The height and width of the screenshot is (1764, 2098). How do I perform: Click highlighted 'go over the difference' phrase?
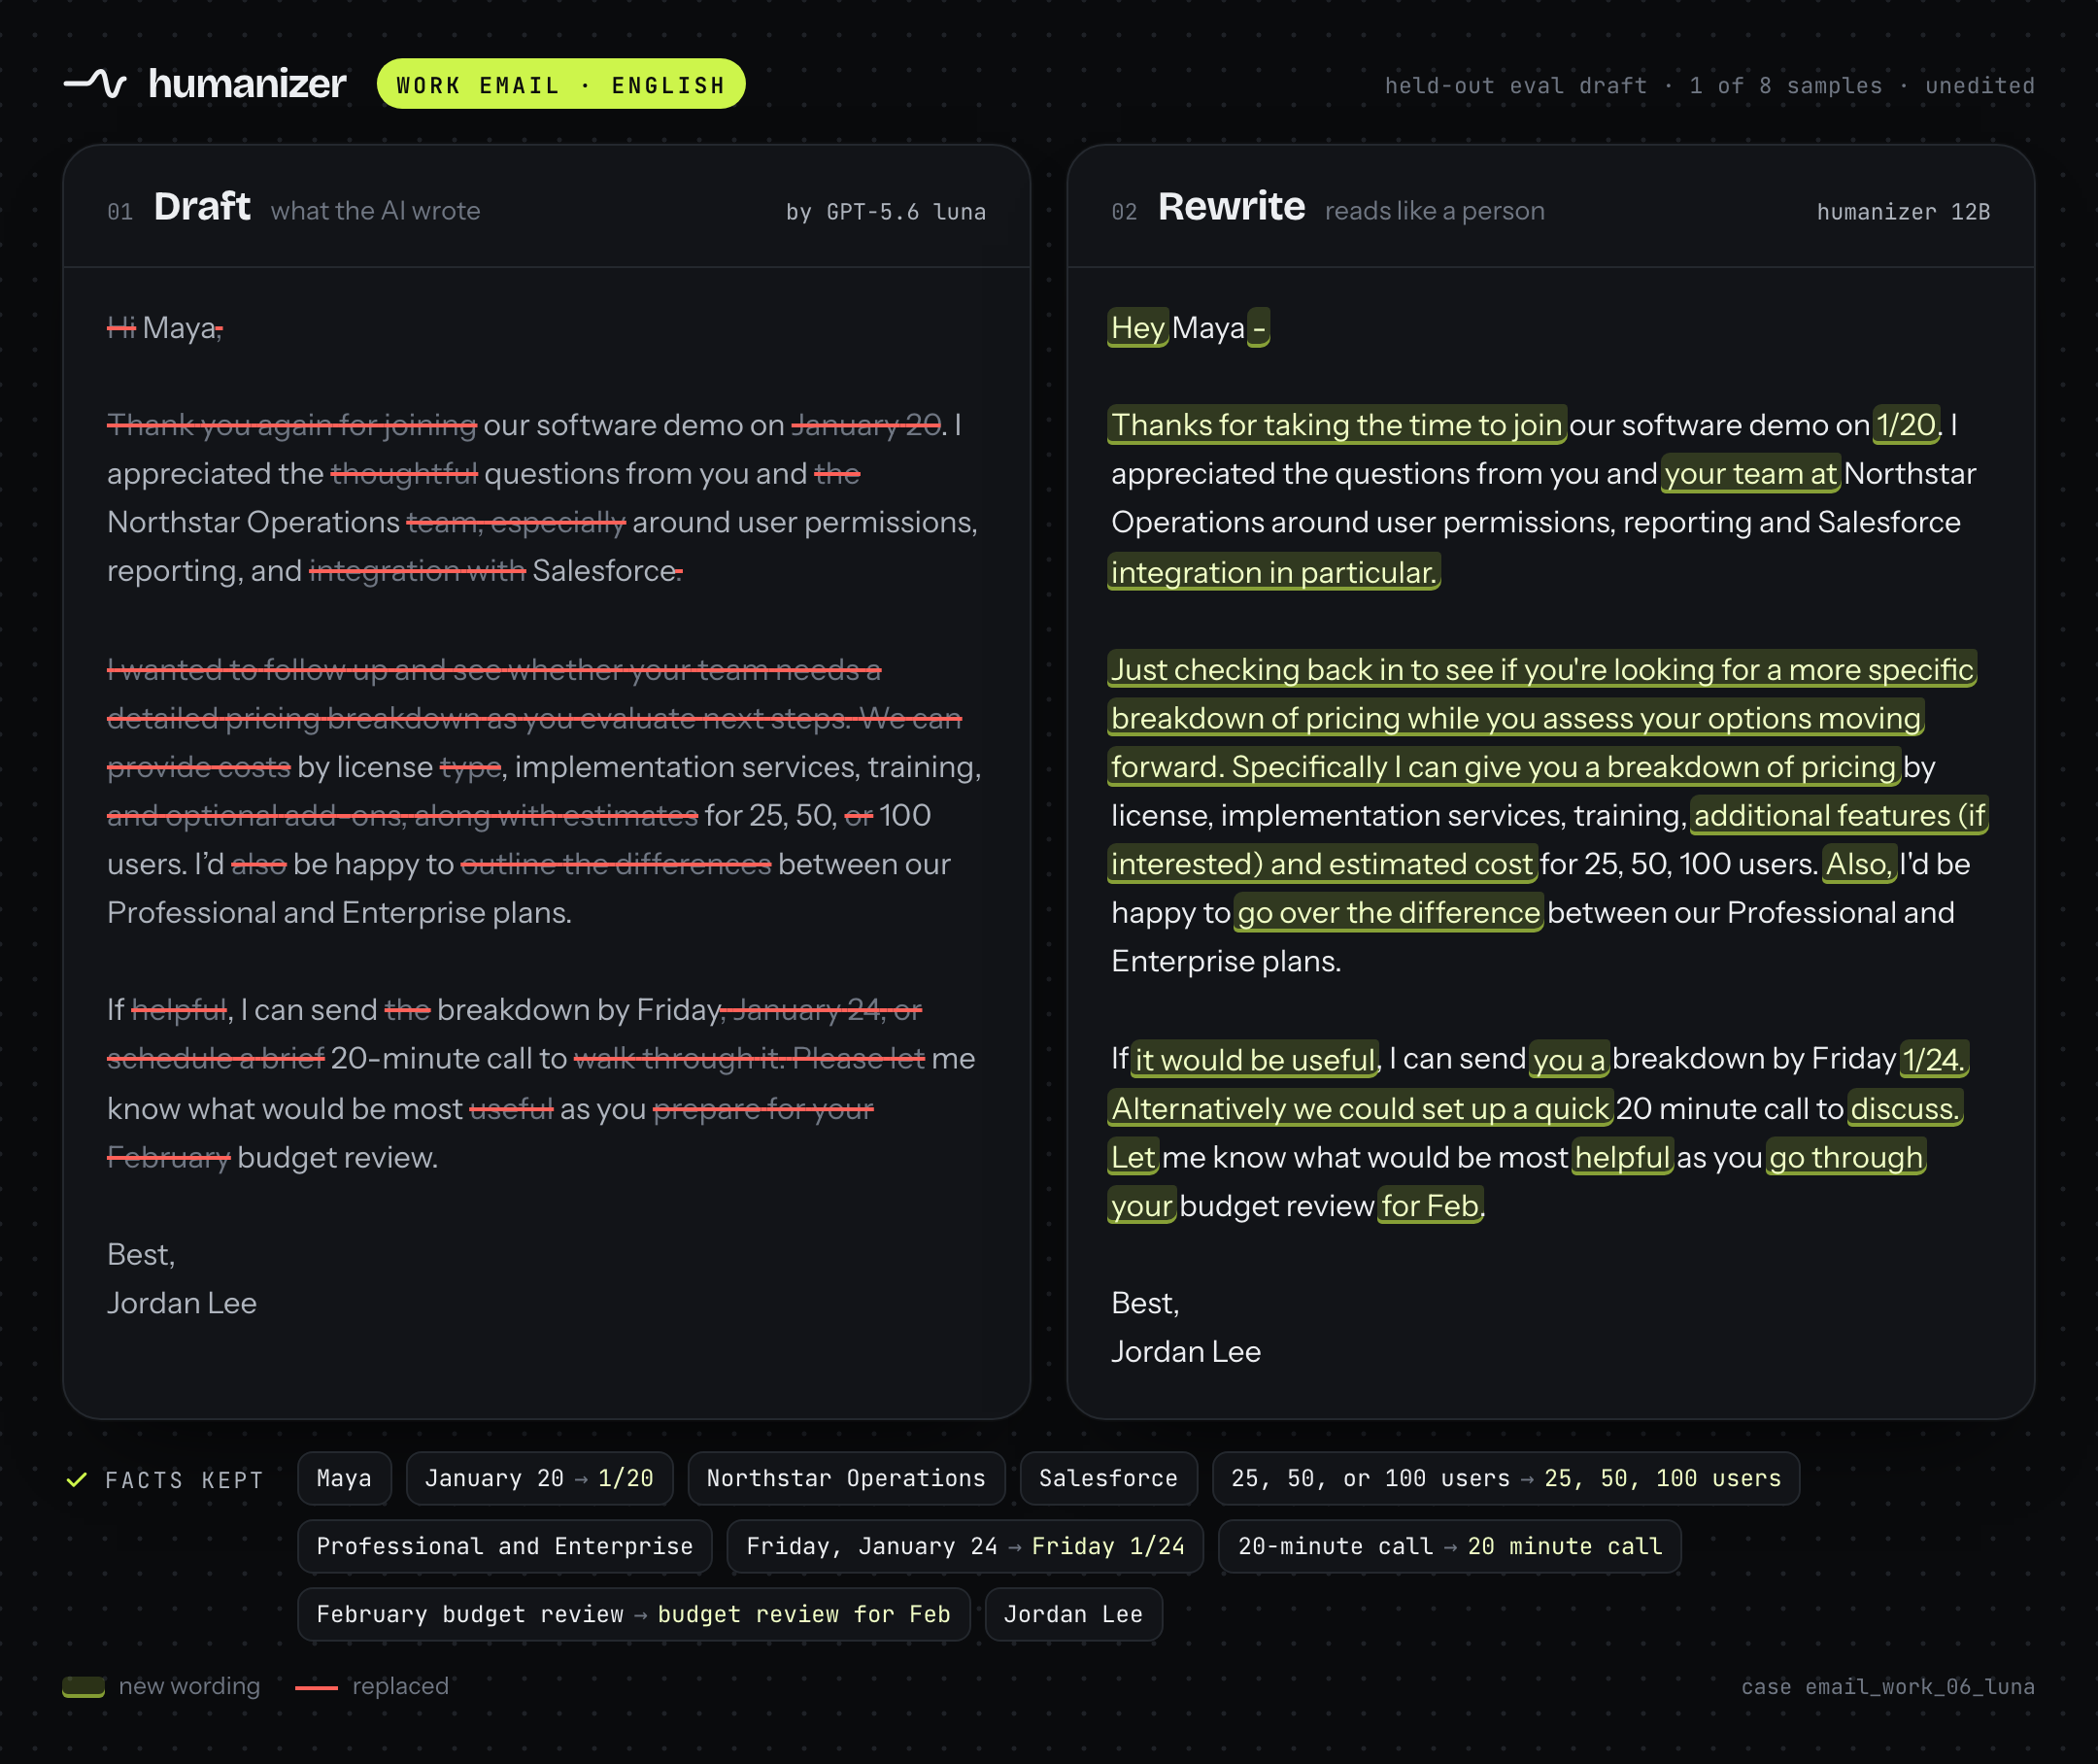[1389, 913]
